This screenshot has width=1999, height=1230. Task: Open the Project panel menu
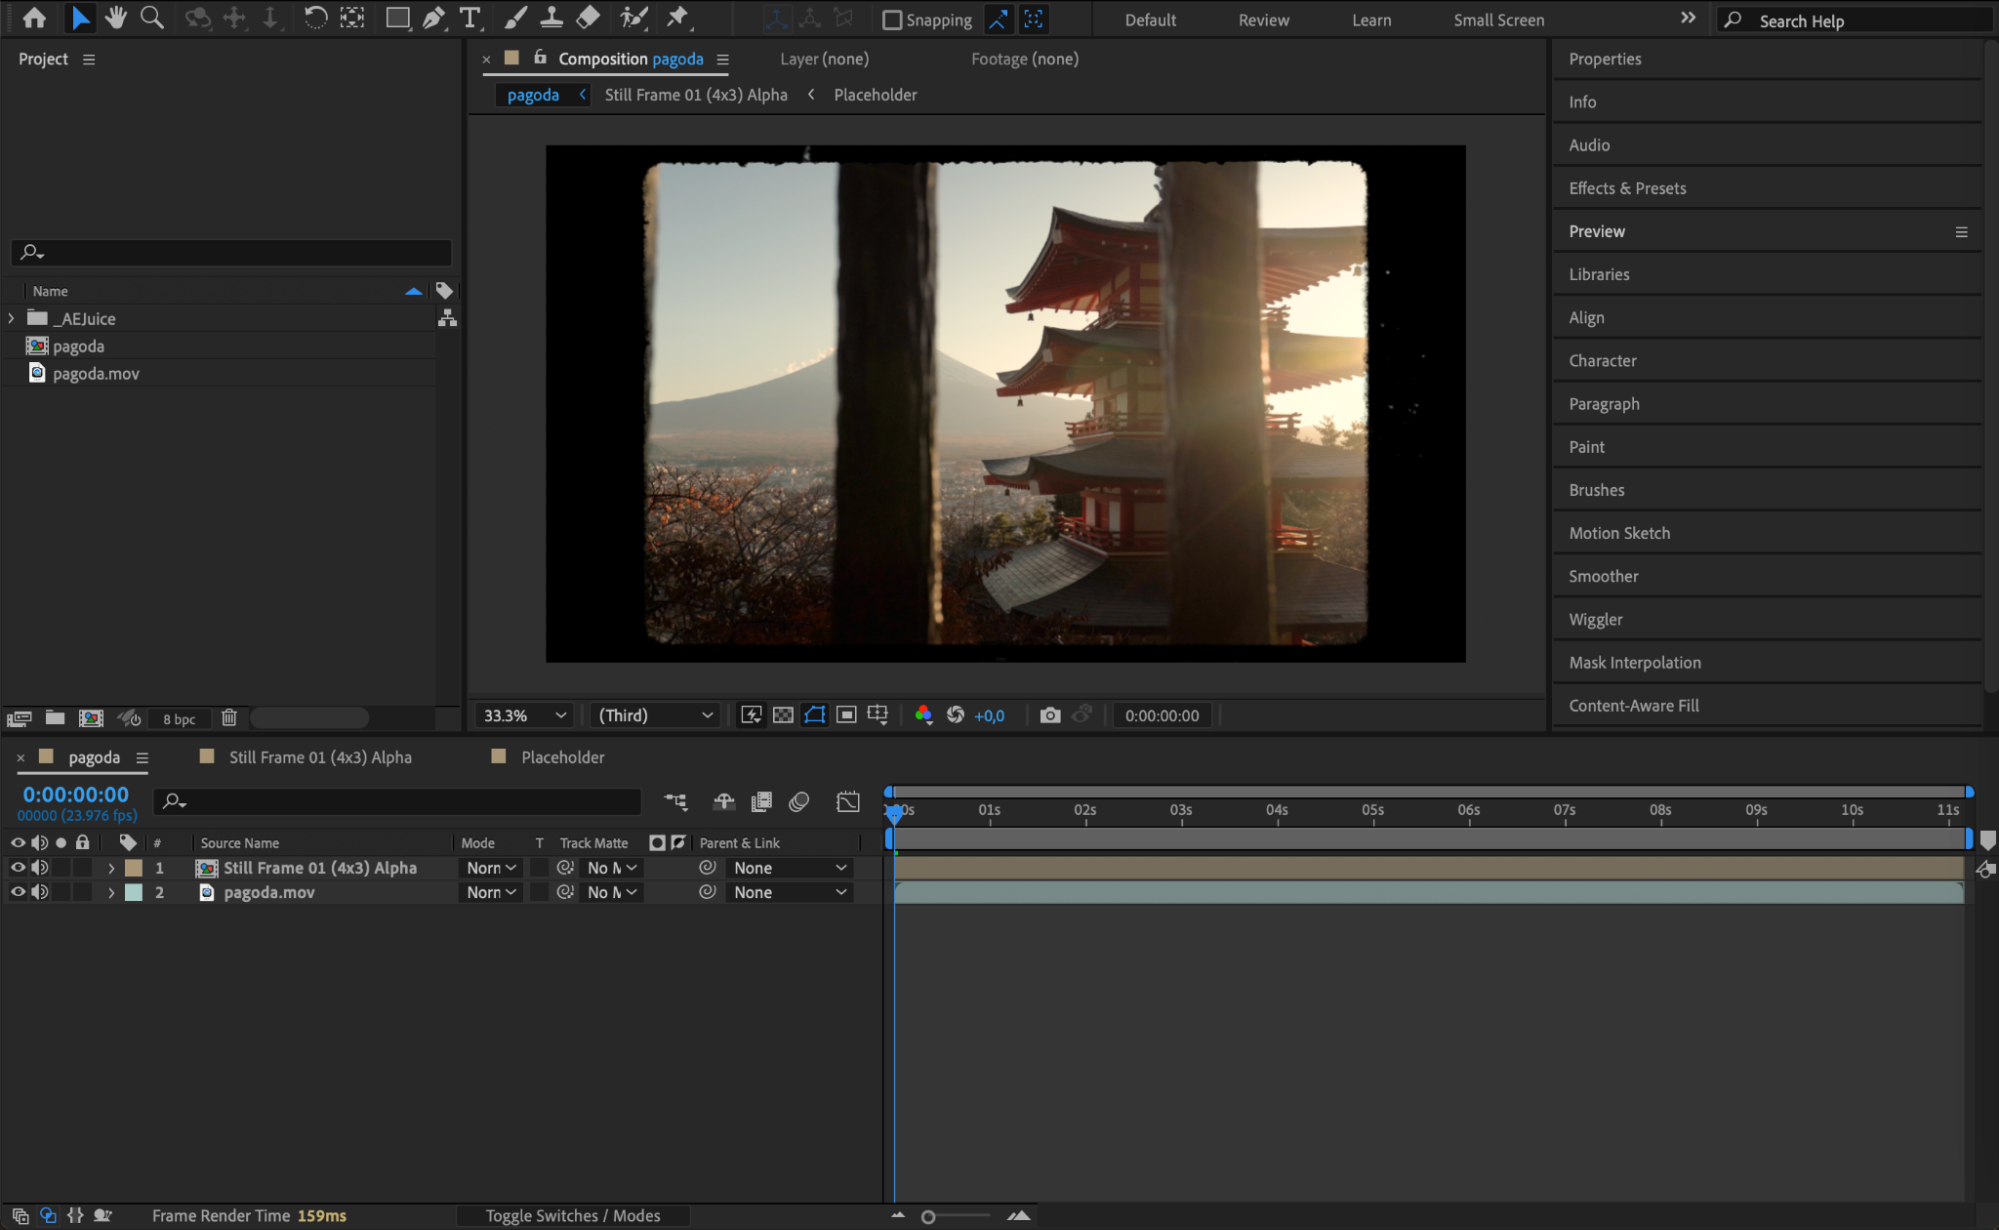[x=89, y=59]
